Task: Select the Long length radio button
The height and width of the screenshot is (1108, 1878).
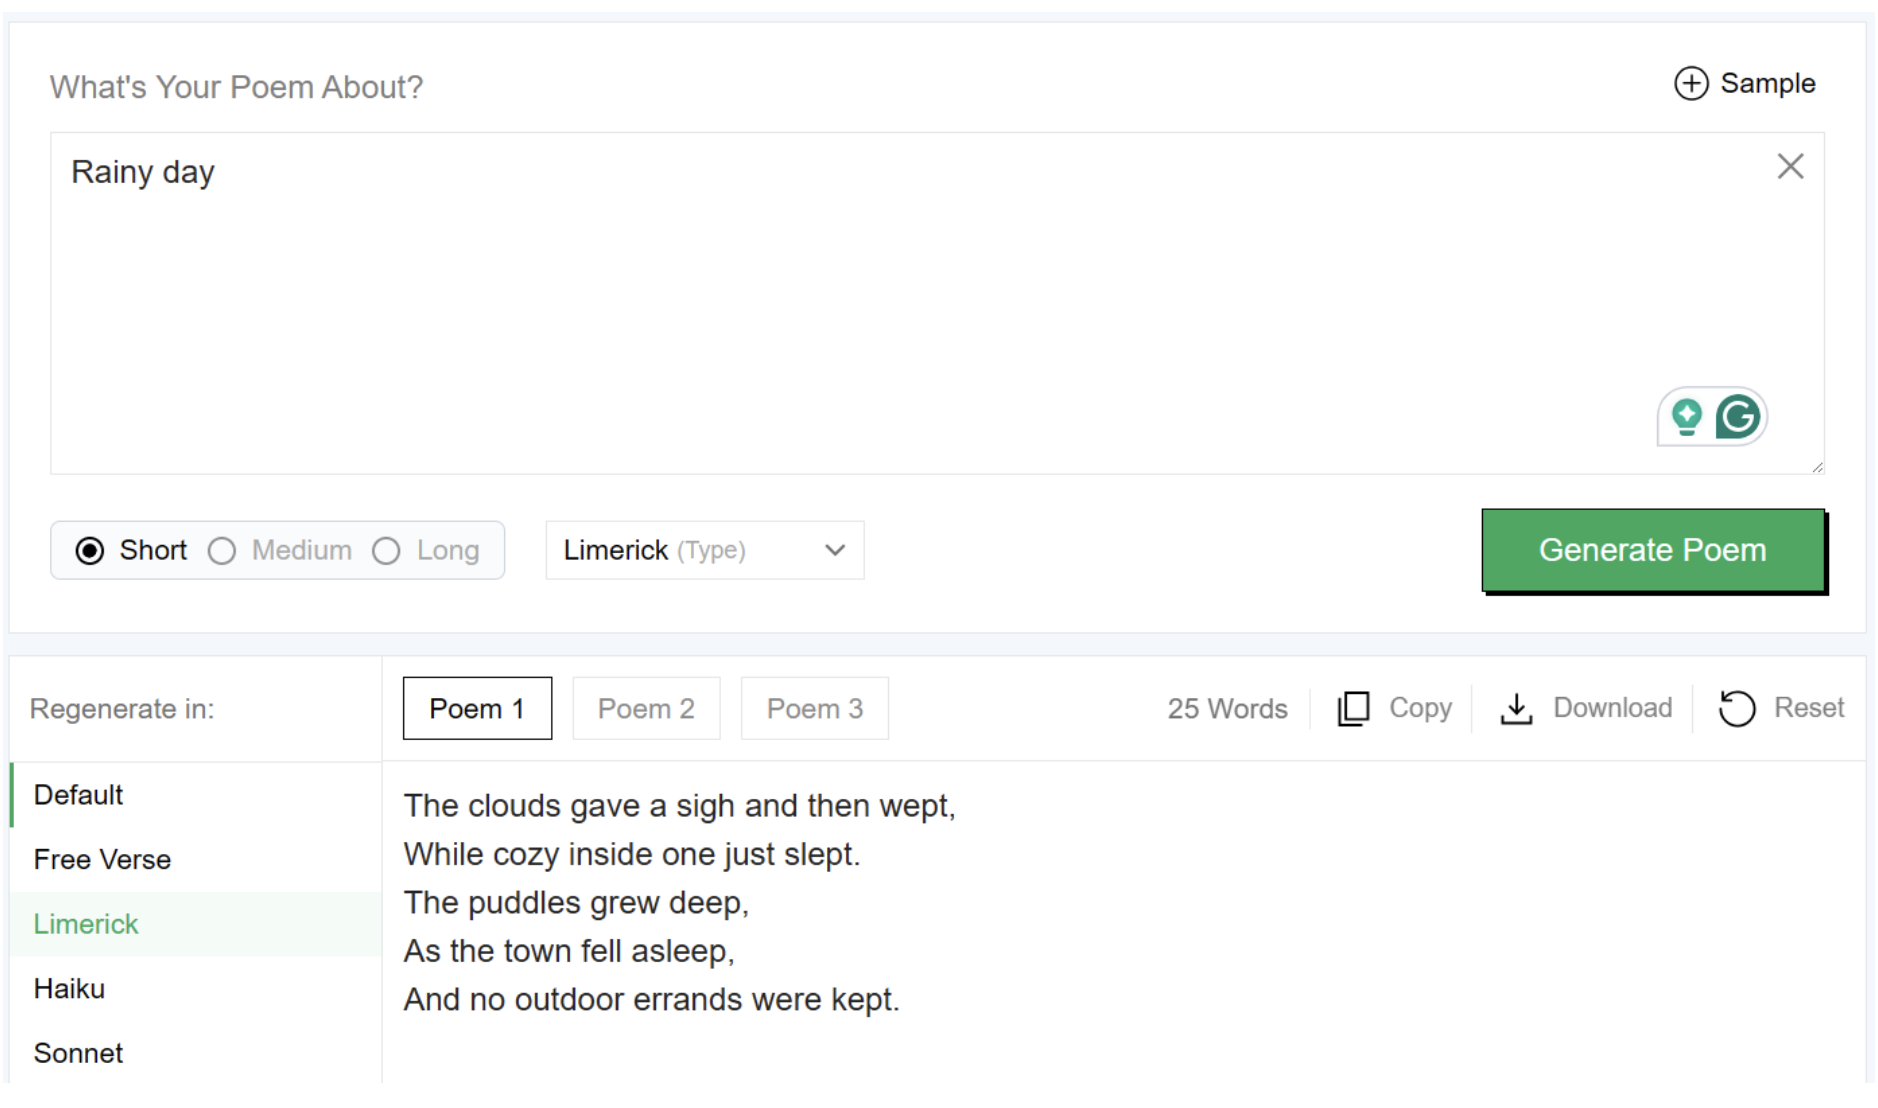Action: 386,551
